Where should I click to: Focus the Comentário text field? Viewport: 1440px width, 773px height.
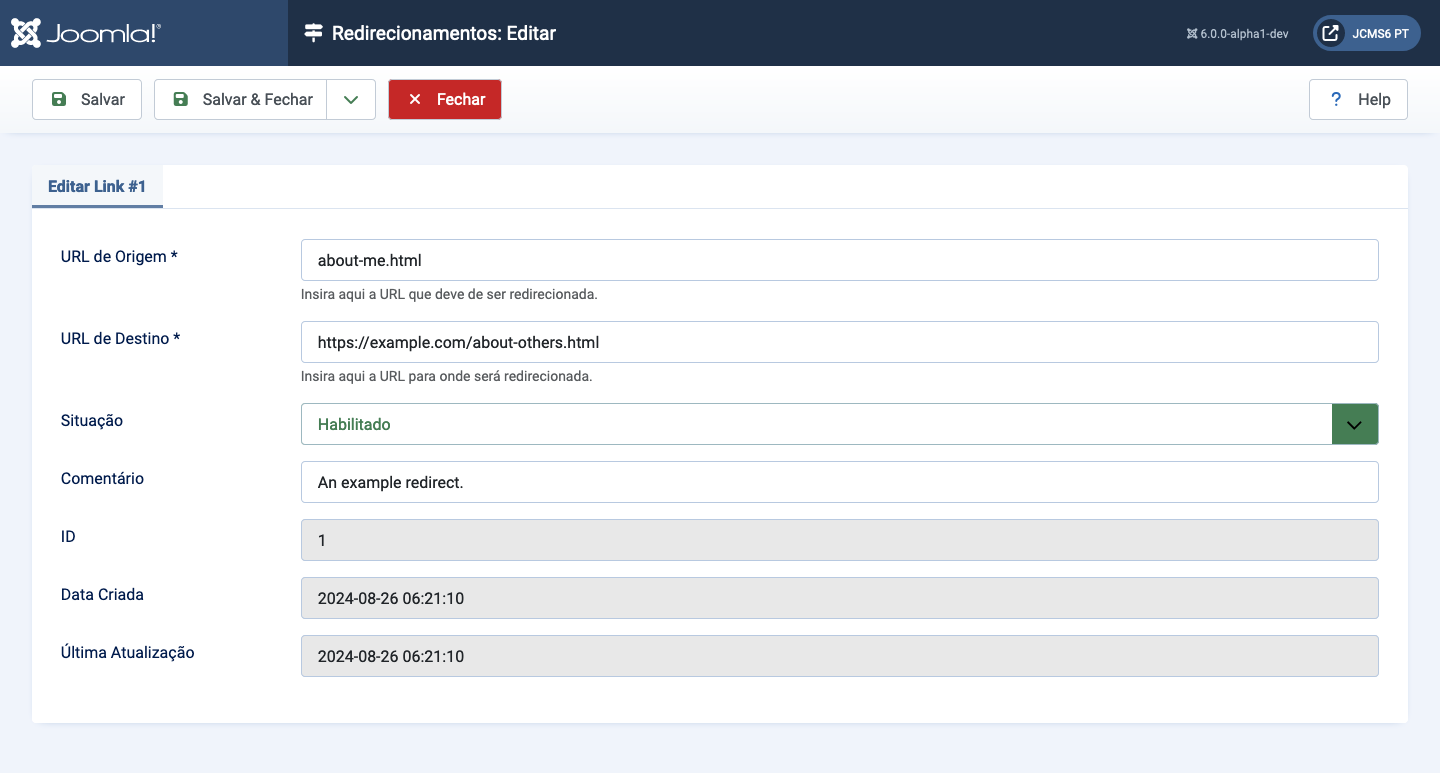pos(839,482)
